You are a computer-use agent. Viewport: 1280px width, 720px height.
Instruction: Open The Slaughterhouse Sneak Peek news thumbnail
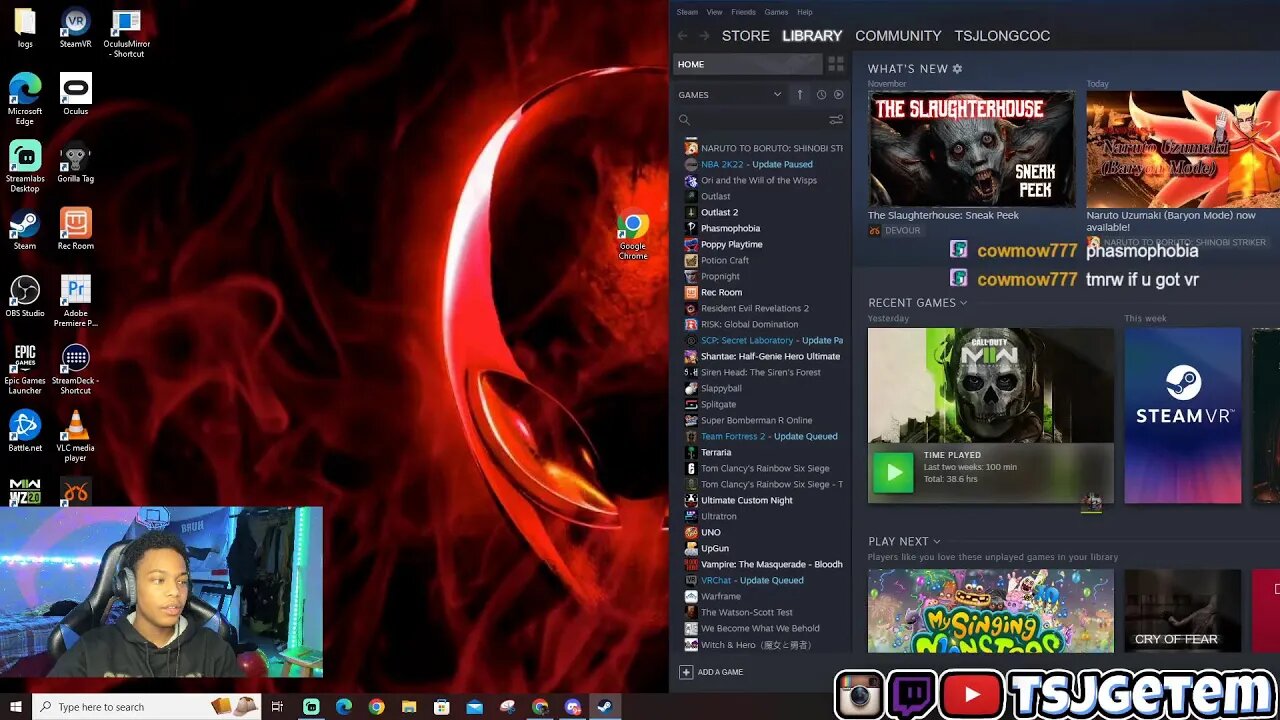pyautogui.click(x=971, y=149)
